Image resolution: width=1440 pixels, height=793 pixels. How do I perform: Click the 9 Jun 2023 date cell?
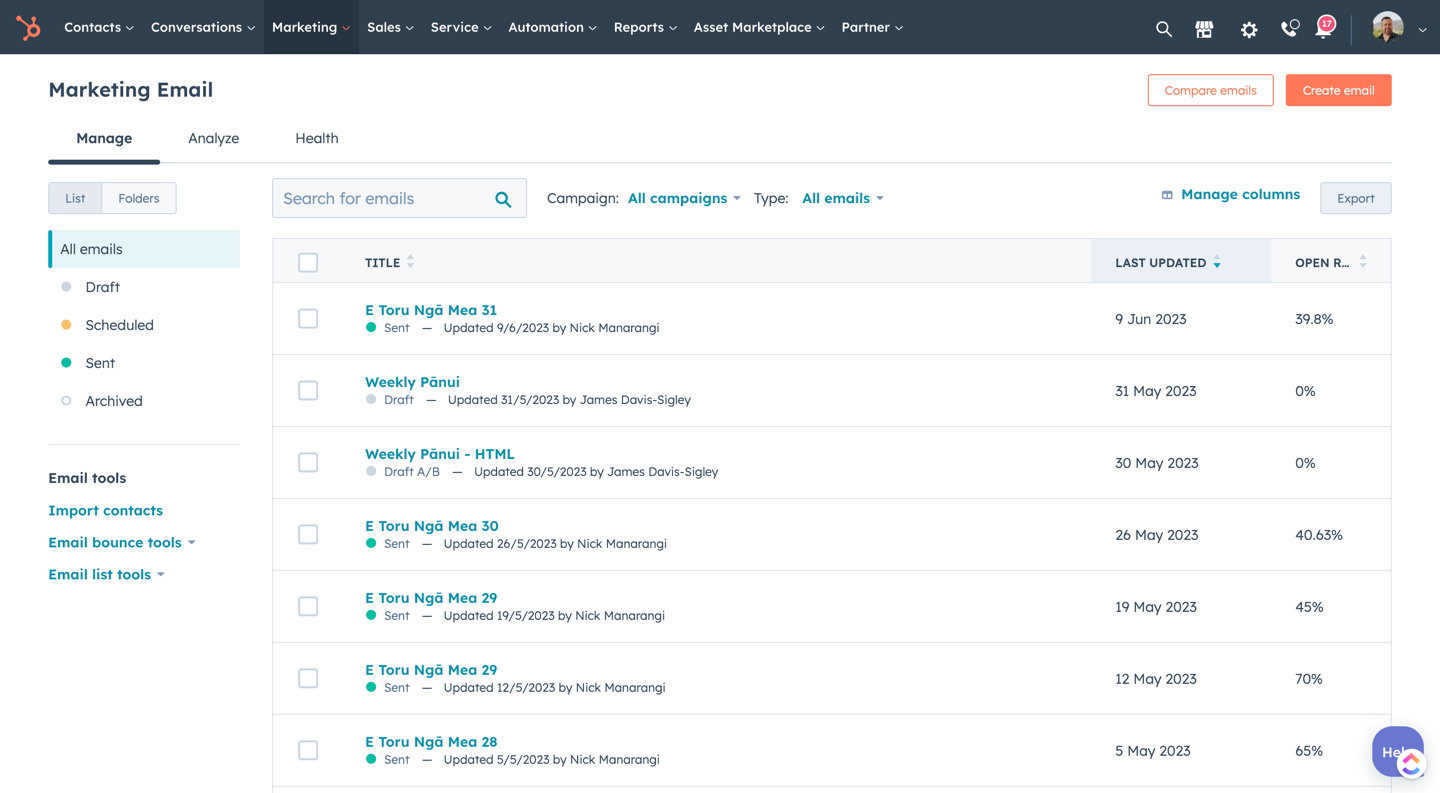1151,319
